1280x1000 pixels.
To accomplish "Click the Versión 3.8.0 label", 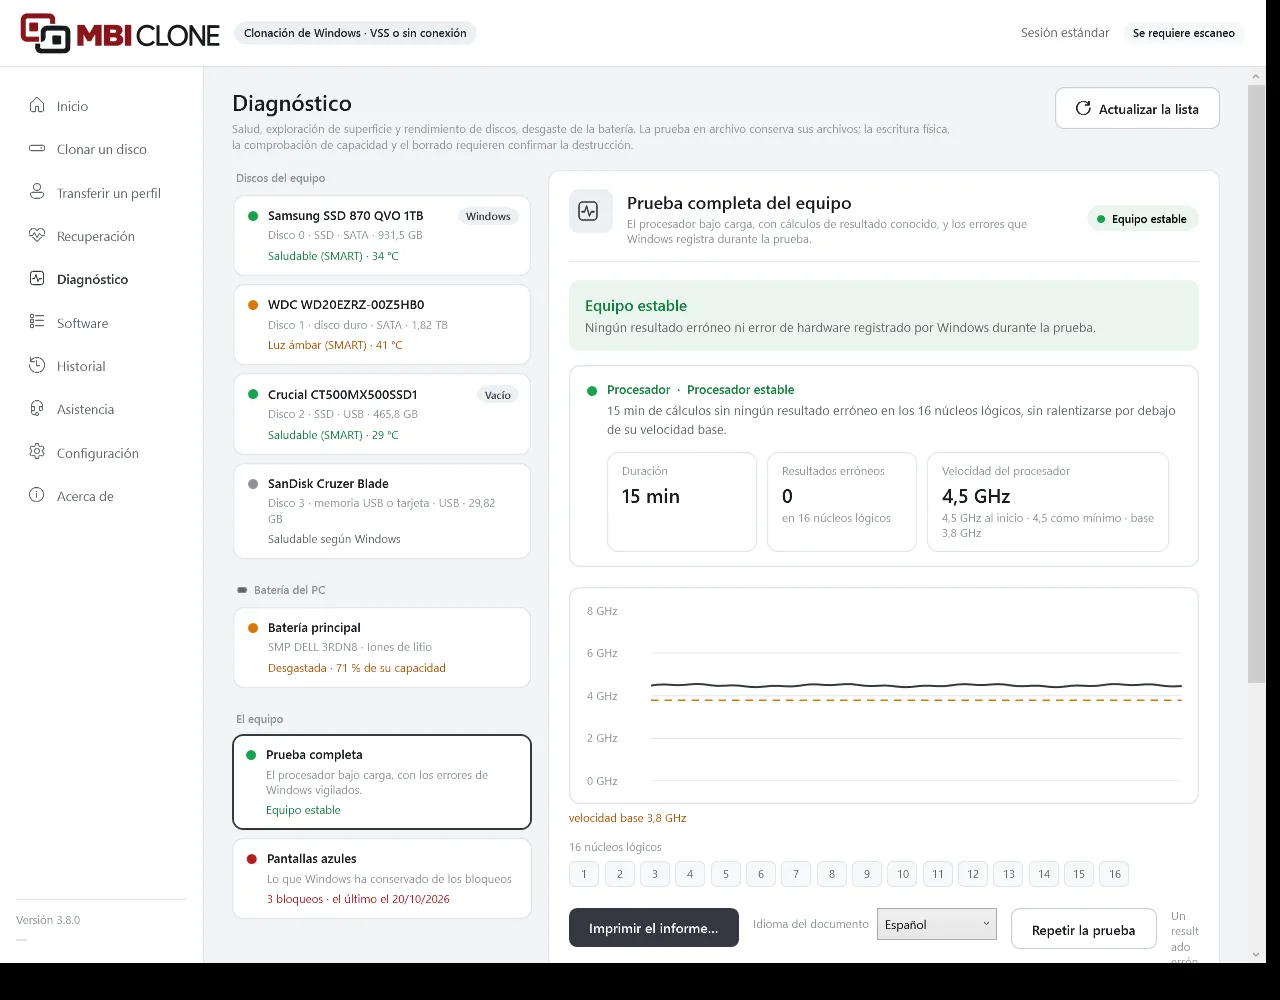I will [x=48, y=920].
